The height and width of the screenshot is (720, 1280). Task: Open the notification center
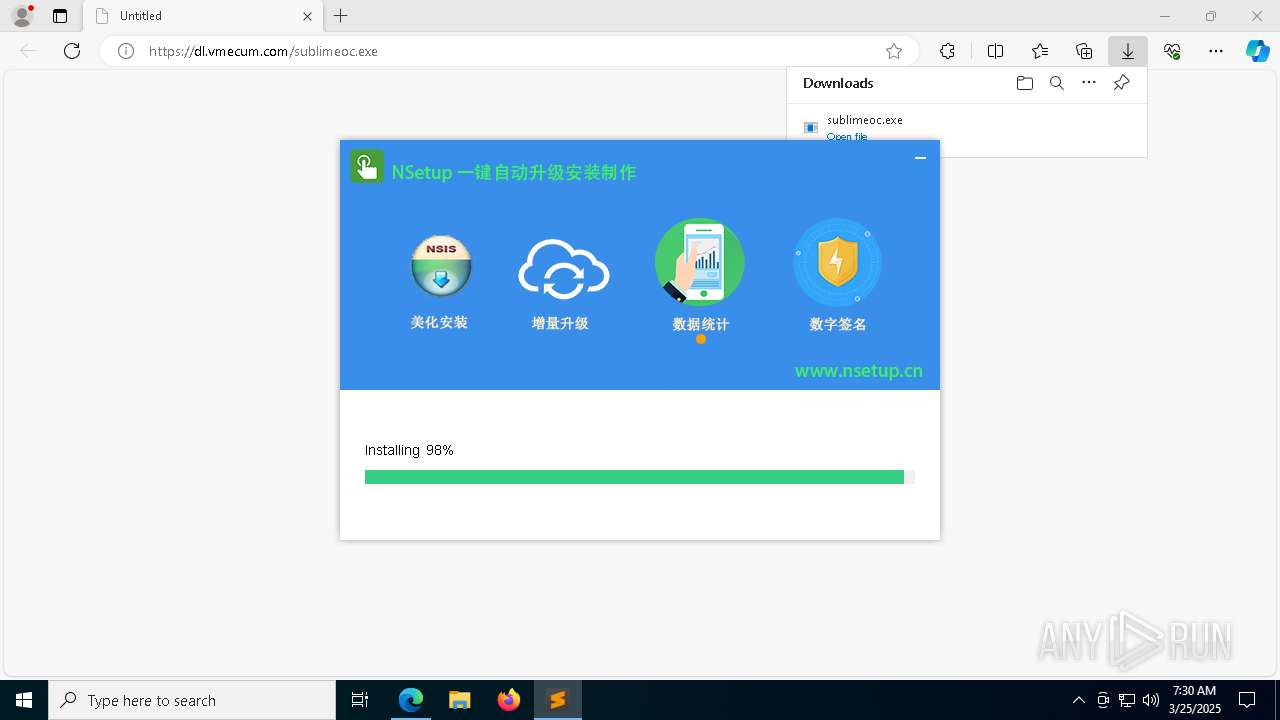pyautogui.click(x=1247, y=700)
